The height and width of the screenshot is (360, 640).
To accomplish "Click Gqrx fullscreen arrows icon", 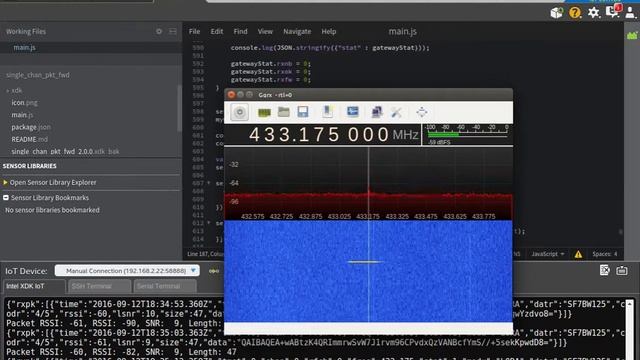I will pos(422,112).
